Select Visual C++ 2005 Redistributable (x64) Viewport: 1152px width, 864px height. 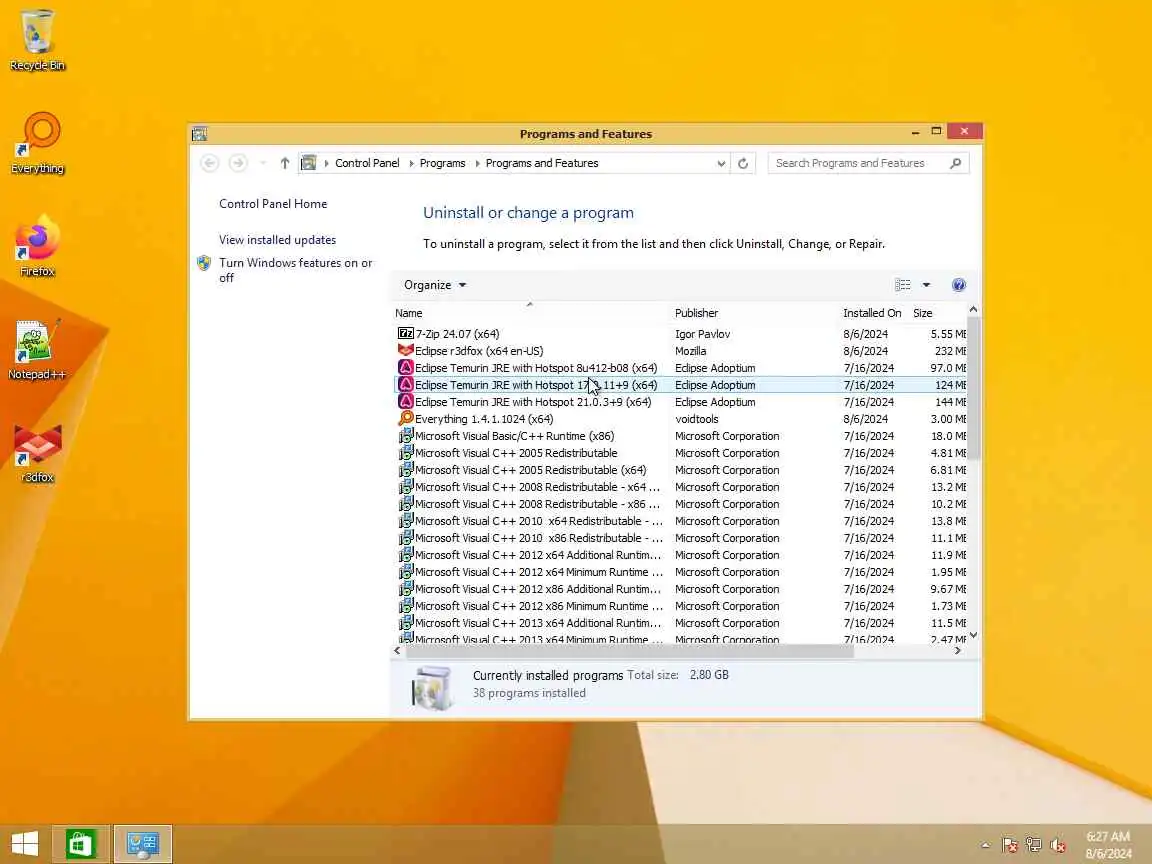click(x=680, y=470)
